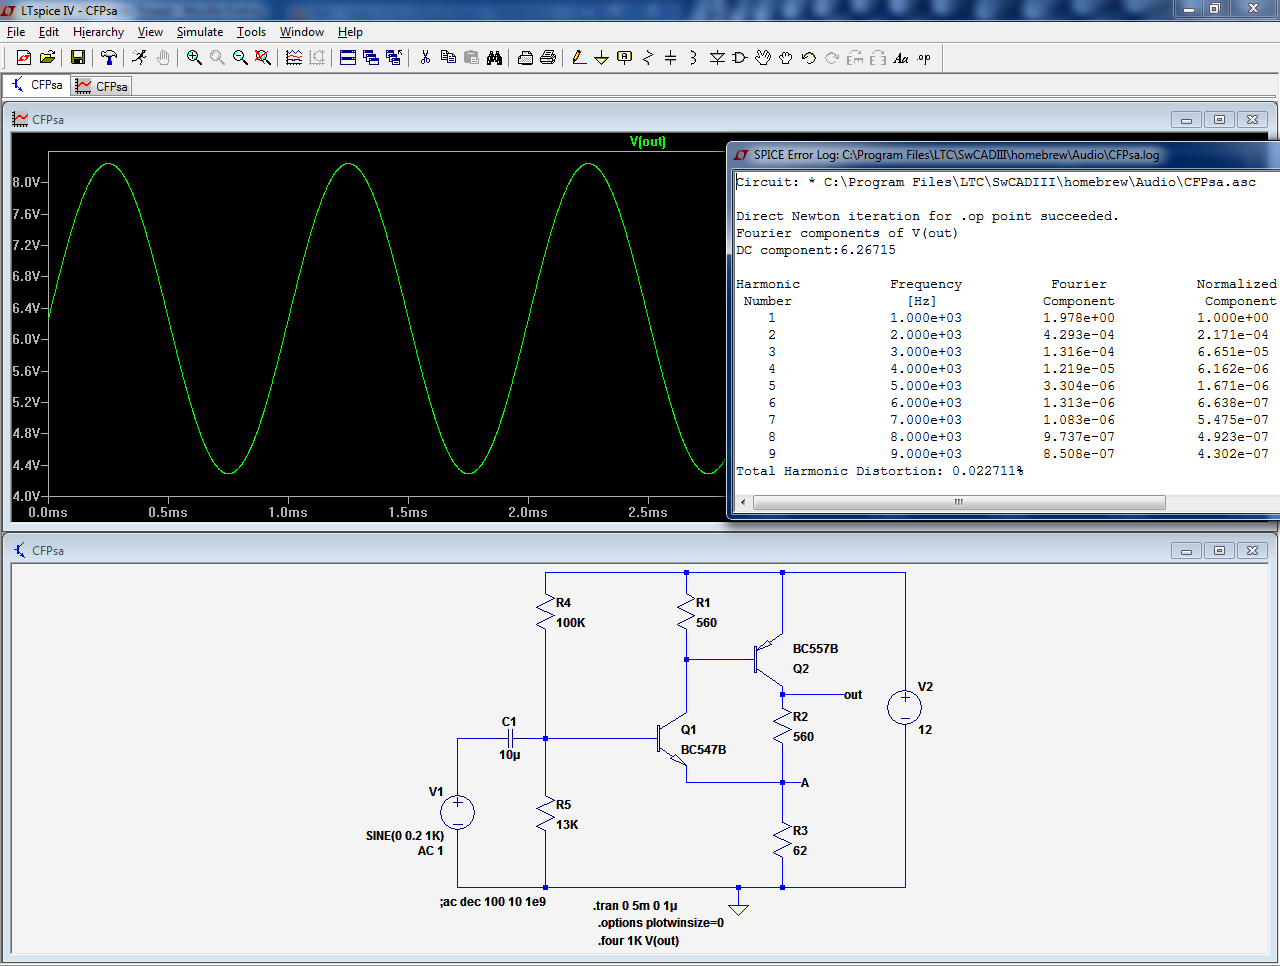Screen dimensions: 1280x966
Task: Click the R4 100K value
Action: tap(571, 623)
